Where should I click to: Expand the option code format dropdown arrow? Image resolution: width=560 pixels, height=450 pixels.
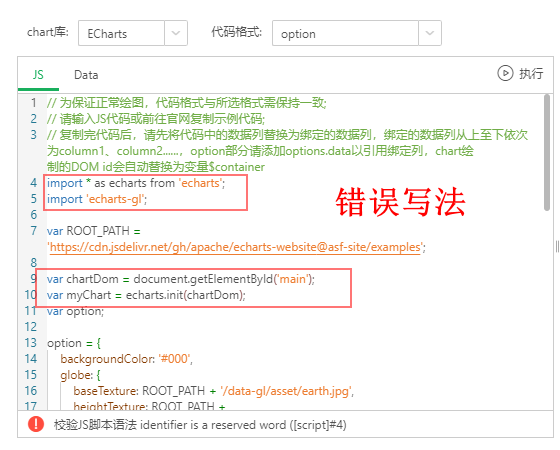(x=430, y=33)
